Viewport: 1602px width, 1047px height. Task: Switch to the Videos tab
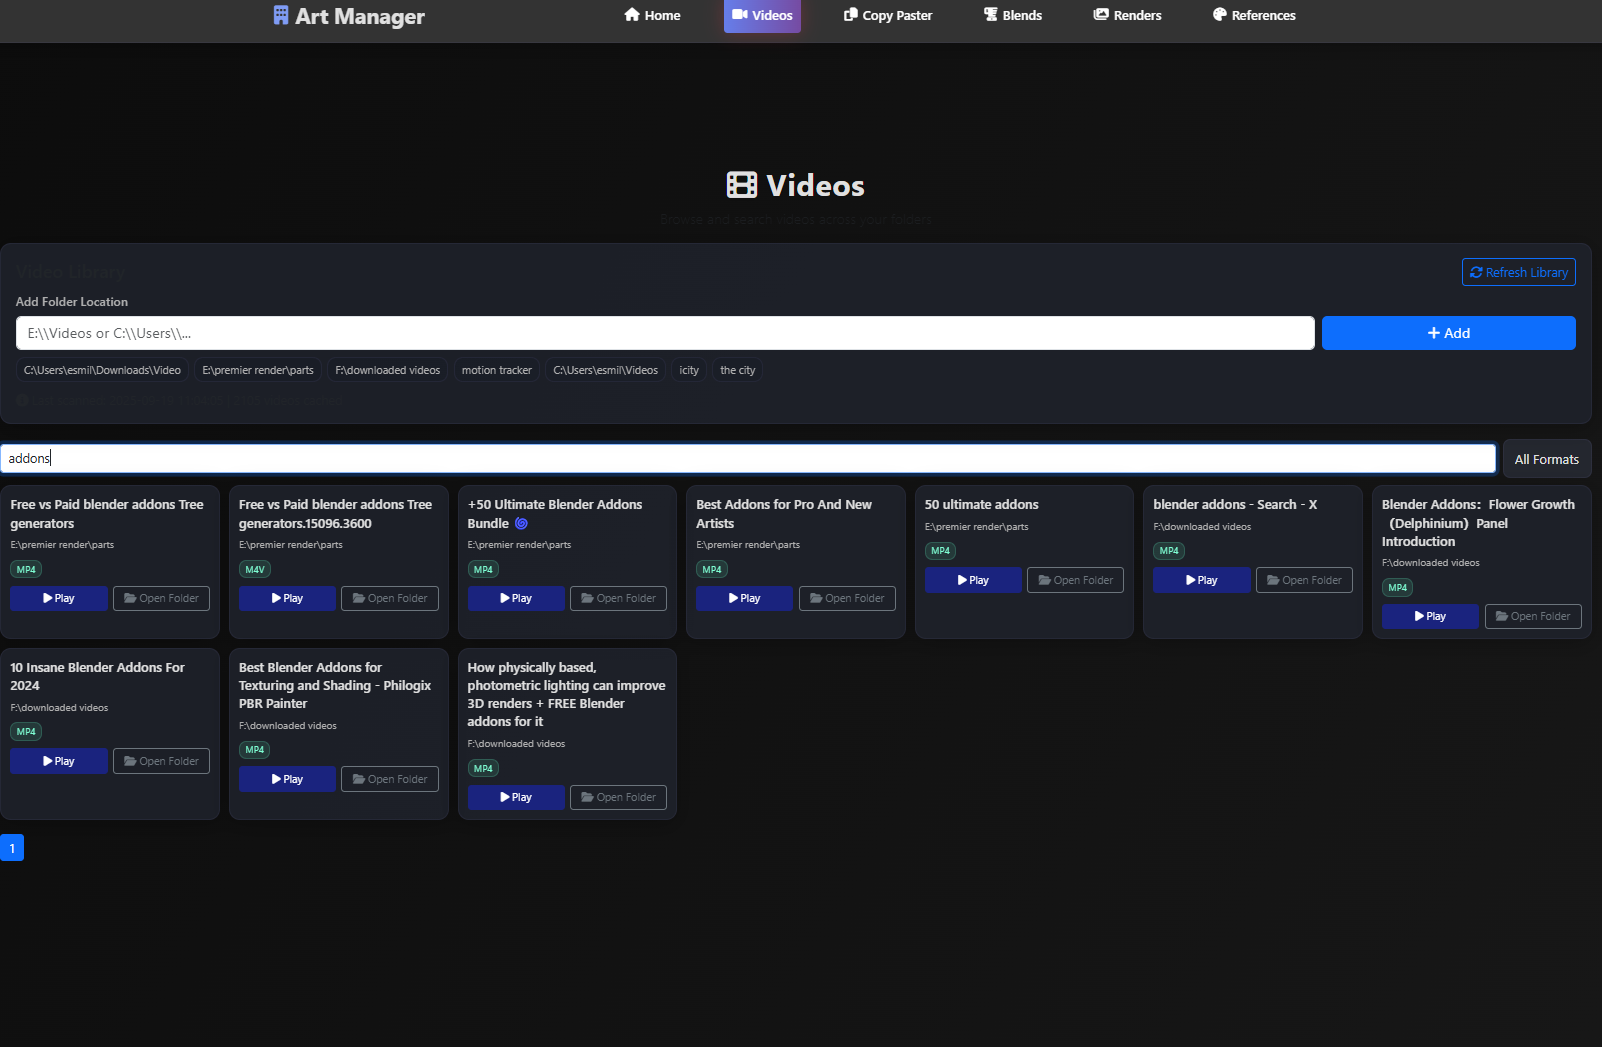[762, 16]
